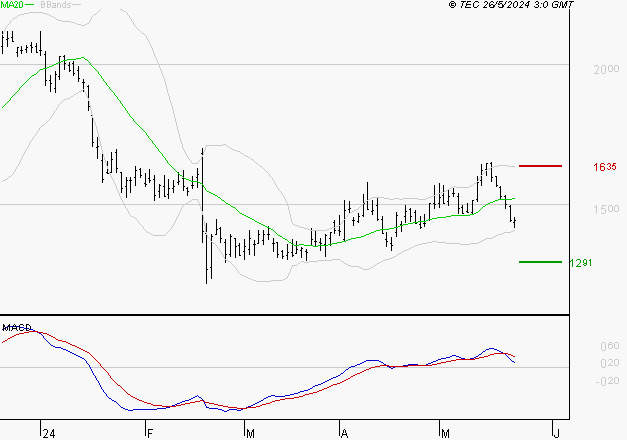
Task: Click the TEC 26/5/2024 copyright text
Action: [511, 4]
